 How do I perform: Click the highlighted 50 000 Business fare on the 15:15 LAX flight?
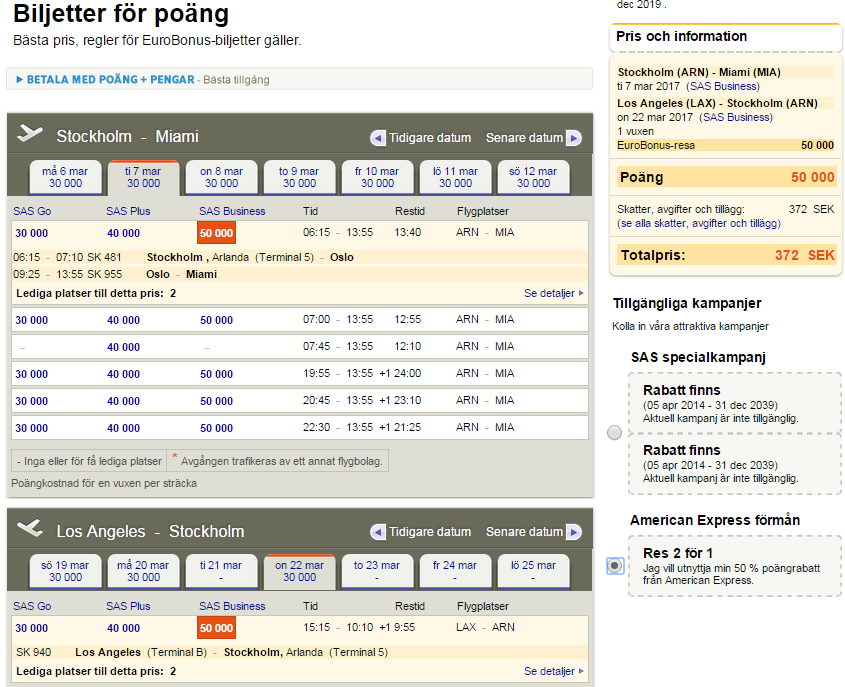click(x=217, y=628)
